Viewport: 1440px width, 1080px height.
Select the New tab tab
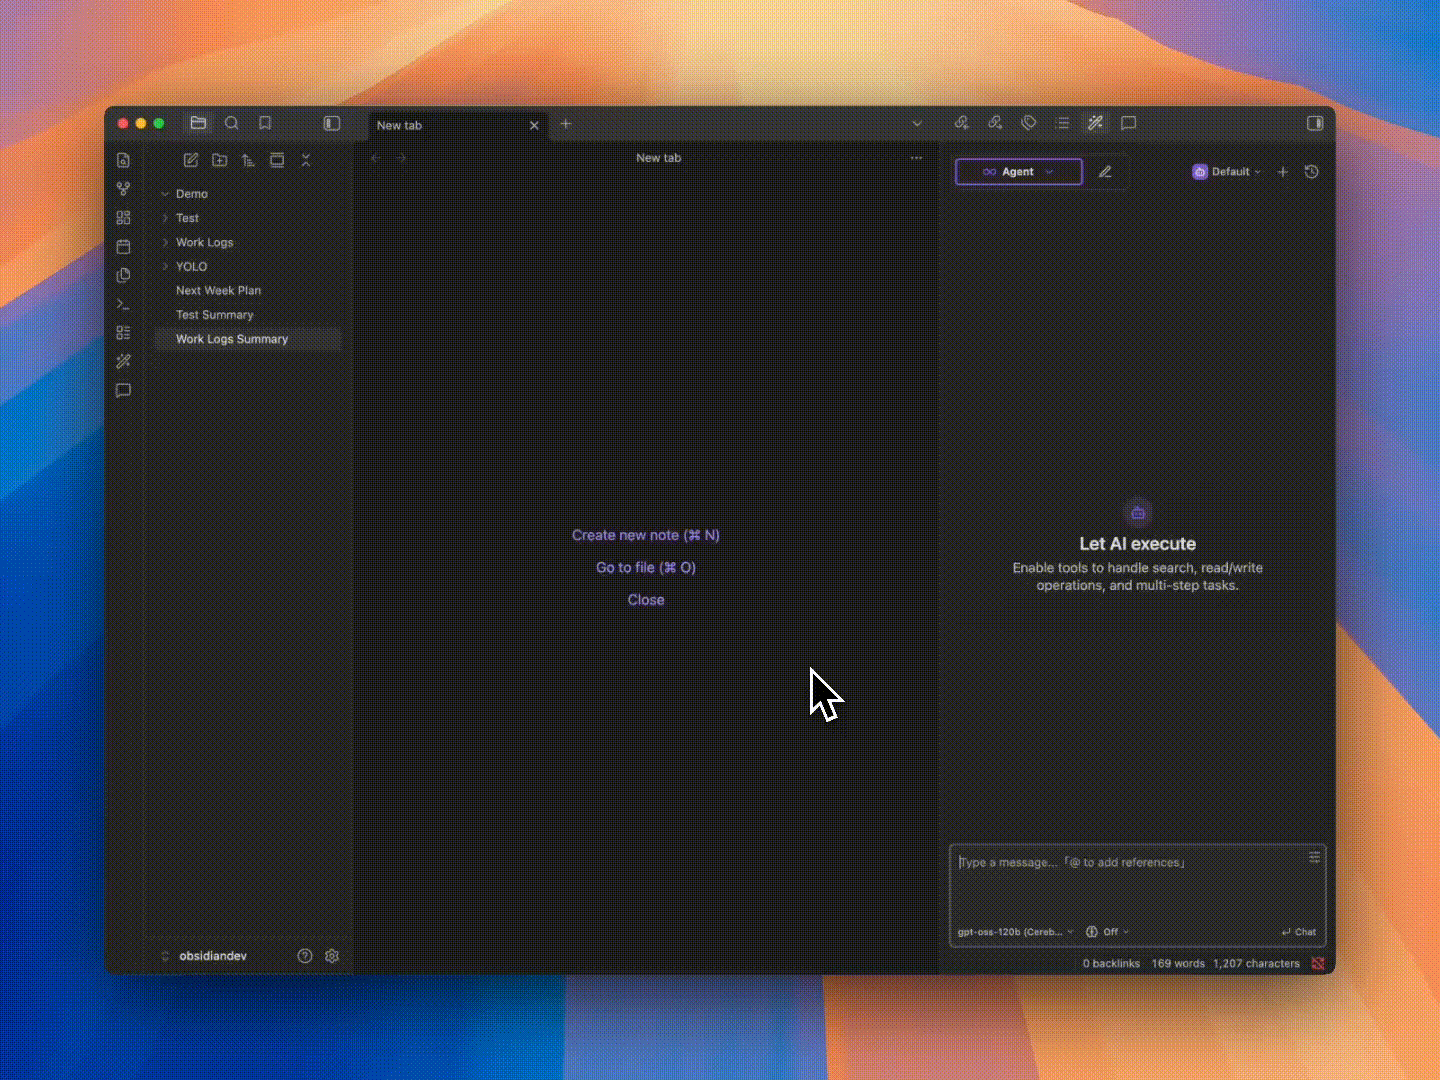[x=440, y=125]
